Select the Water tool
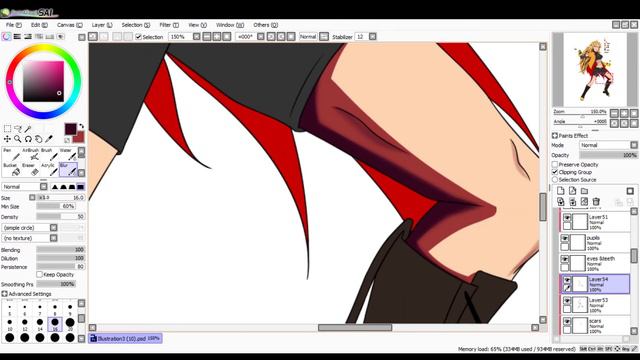Image resolution: width=640 pixels, height=360 pixels. [x=68, y=155]
